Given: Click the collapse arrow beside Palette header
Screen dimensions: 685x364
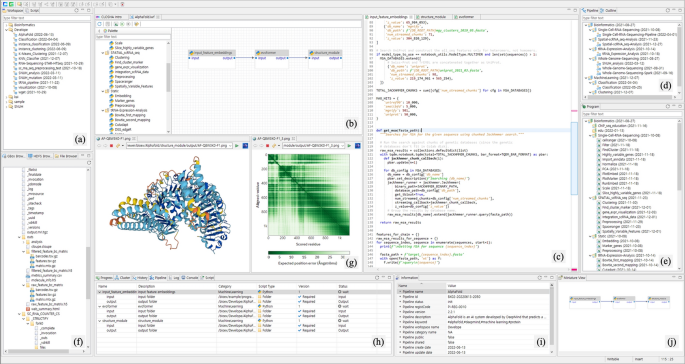Looking at the screenshot, I should [x=100, y=31].
